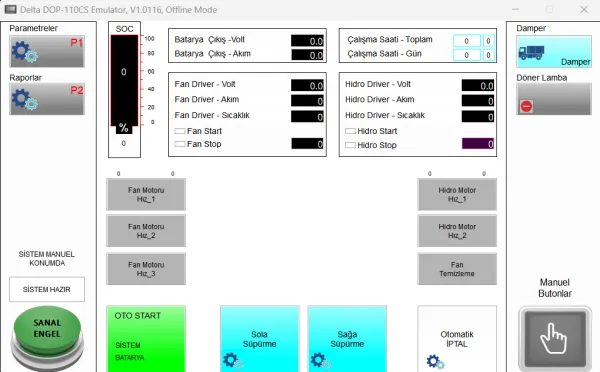Click the Otomatik İPTAL button

457,339
